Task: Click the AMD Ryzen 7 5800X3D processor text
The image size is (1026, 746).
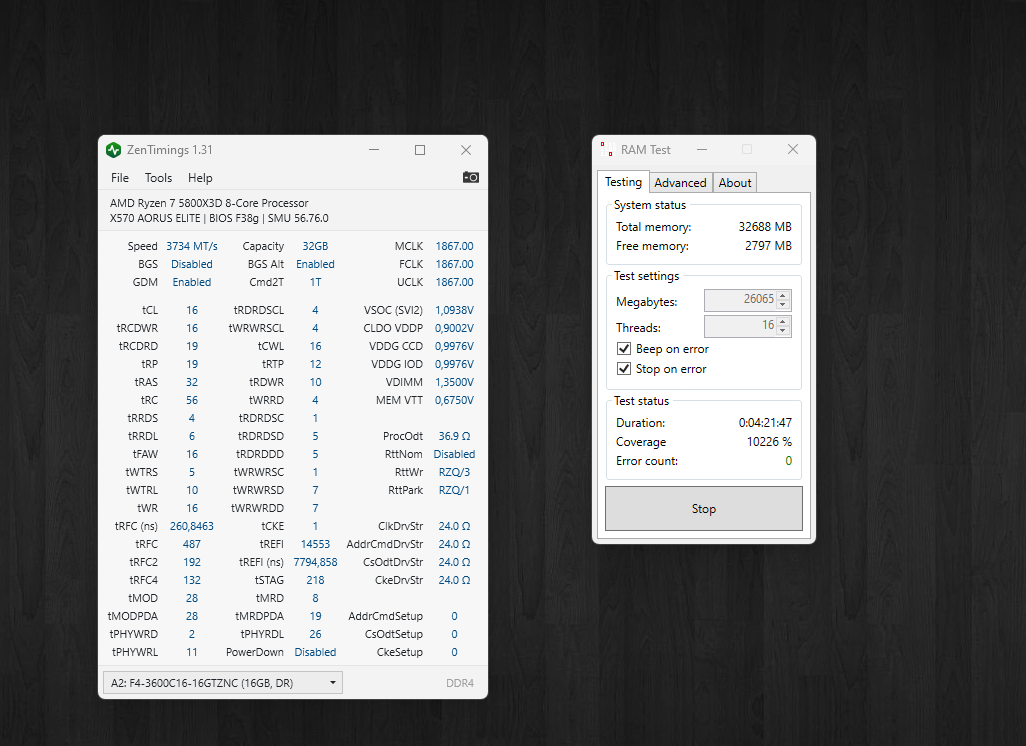Action: (x=209, y=203)
